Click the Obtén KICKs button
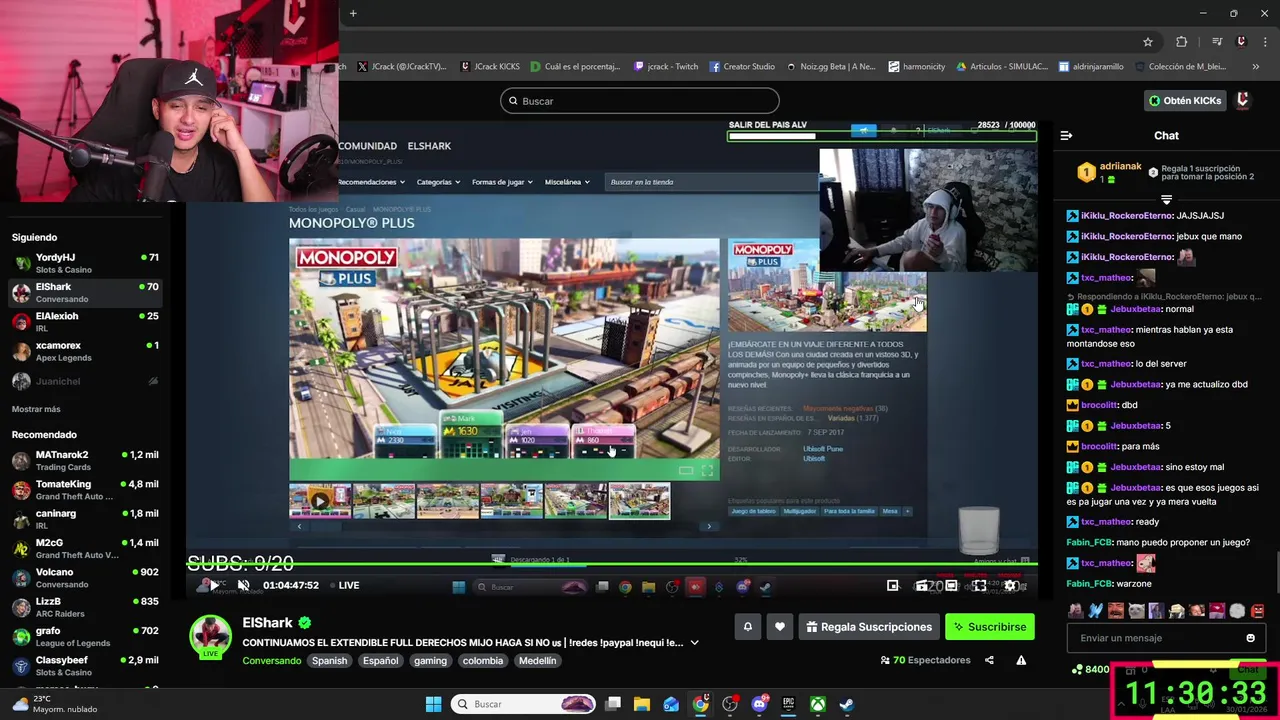 pos(1185,101)
